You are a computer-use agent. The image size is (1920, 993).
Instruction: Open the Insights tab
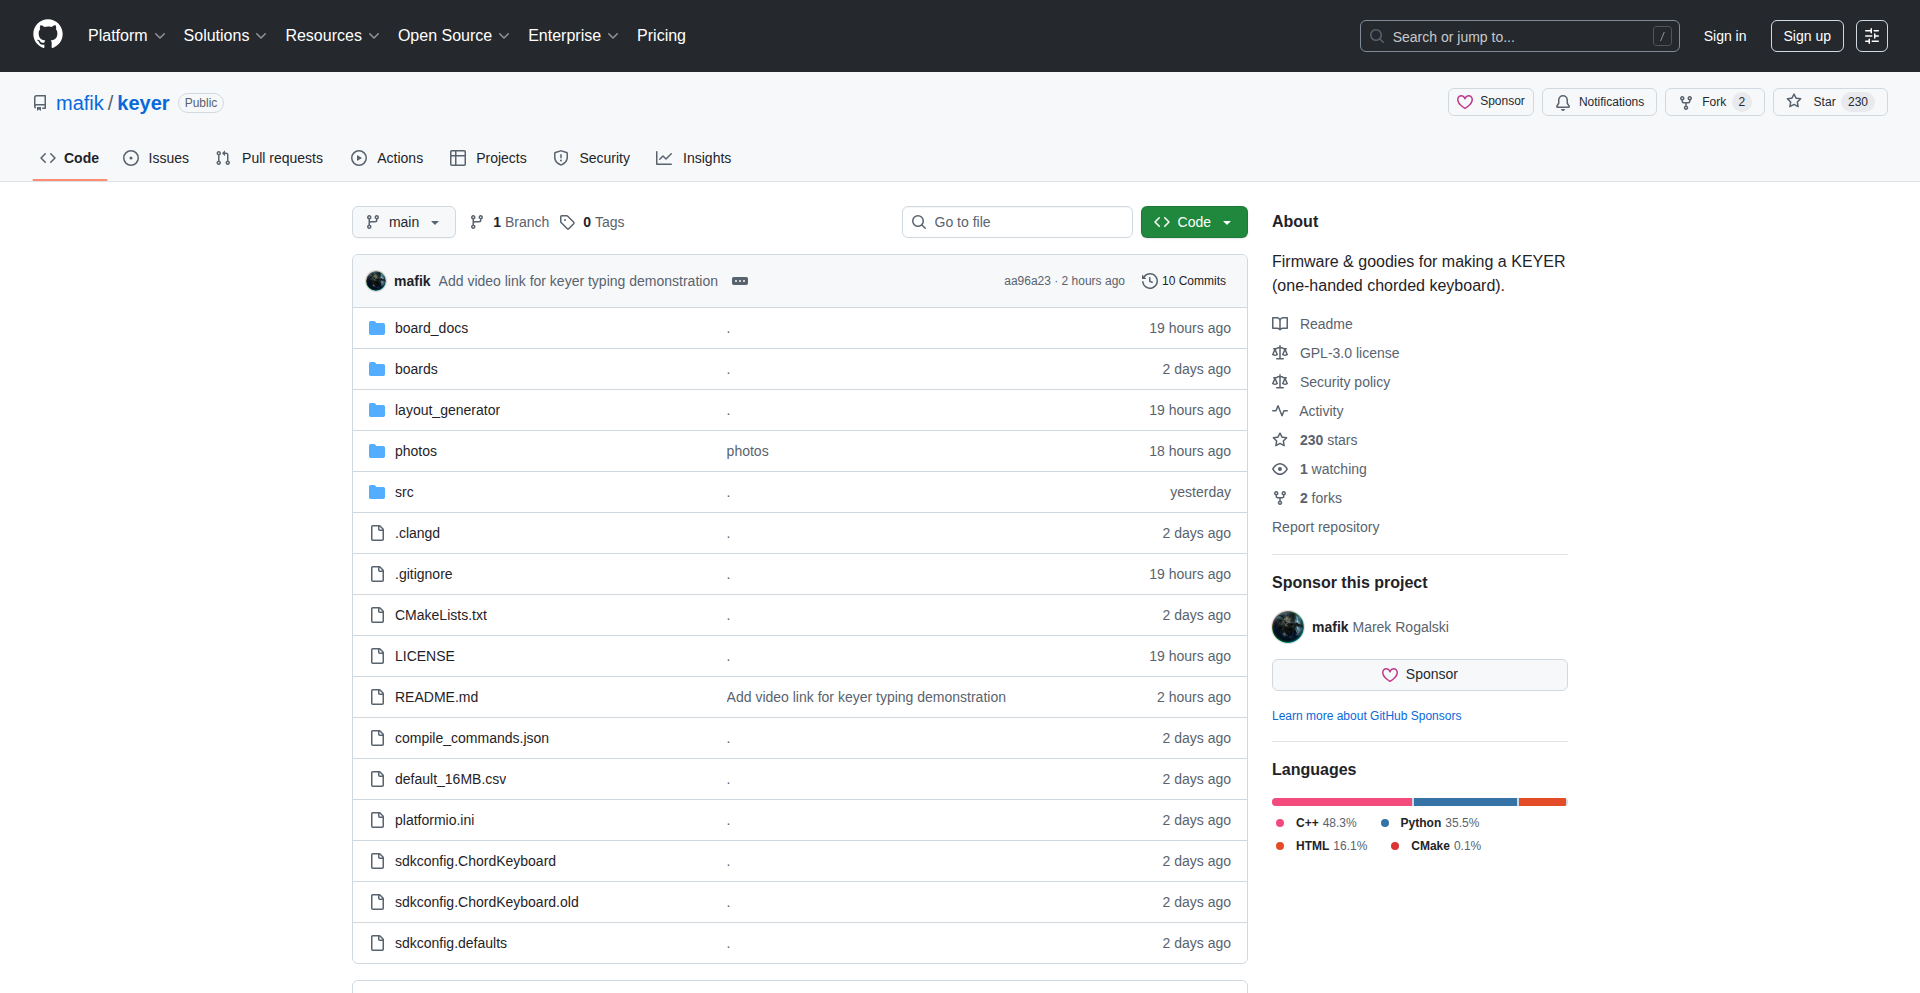pos(694,158)
